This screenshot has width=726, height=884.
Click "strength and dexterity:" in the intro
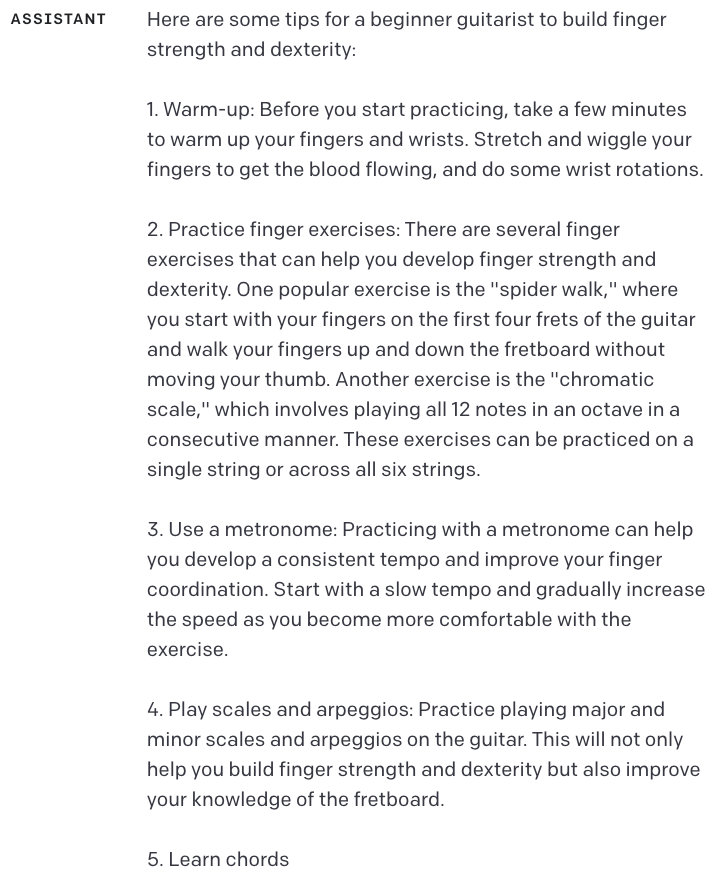[251, 49]
